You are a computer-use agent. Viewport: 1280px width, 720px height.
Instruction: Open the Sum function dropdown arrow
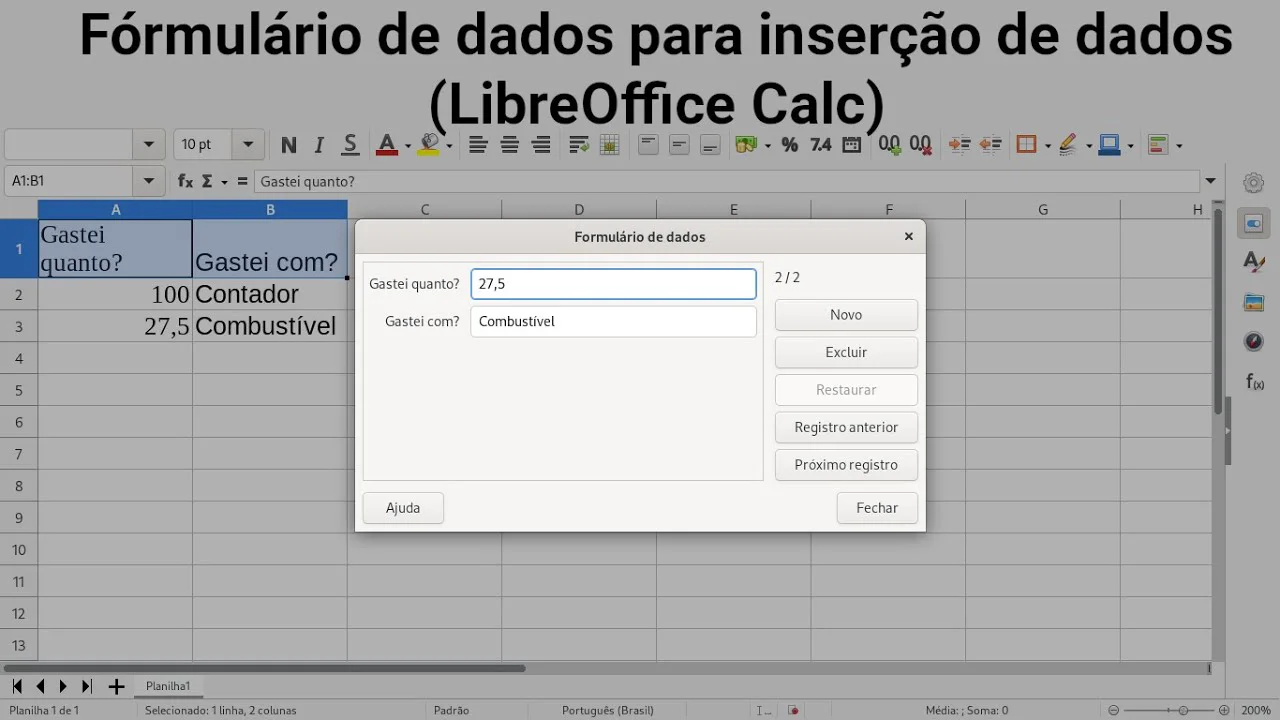click(225, 182)
